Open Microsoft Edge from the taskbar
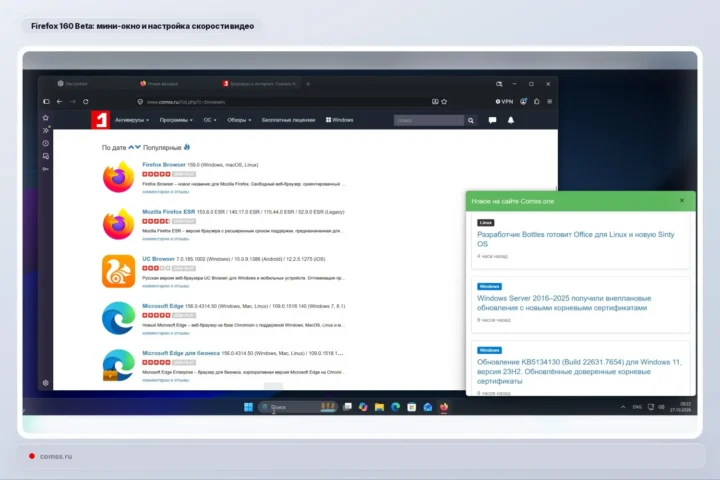Screen dimensions: 720x480 click(x=395, y=407)
